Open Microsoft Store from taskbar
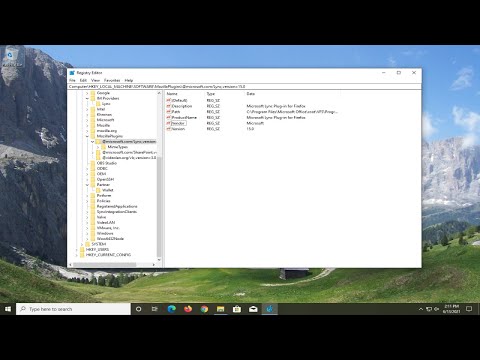 coord(237,309)
